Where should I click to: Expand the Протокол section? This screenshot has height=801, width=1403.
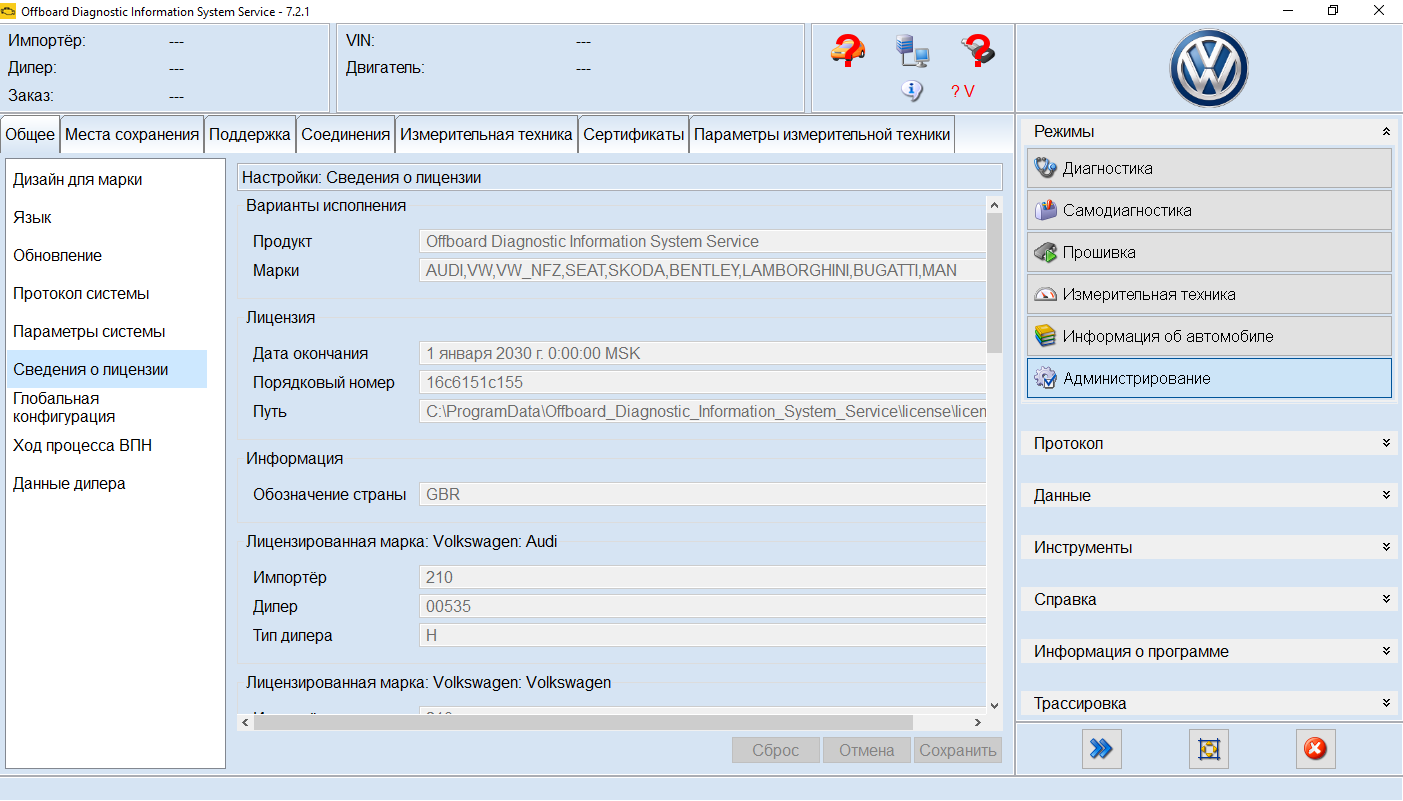[x=1208, y=443]
